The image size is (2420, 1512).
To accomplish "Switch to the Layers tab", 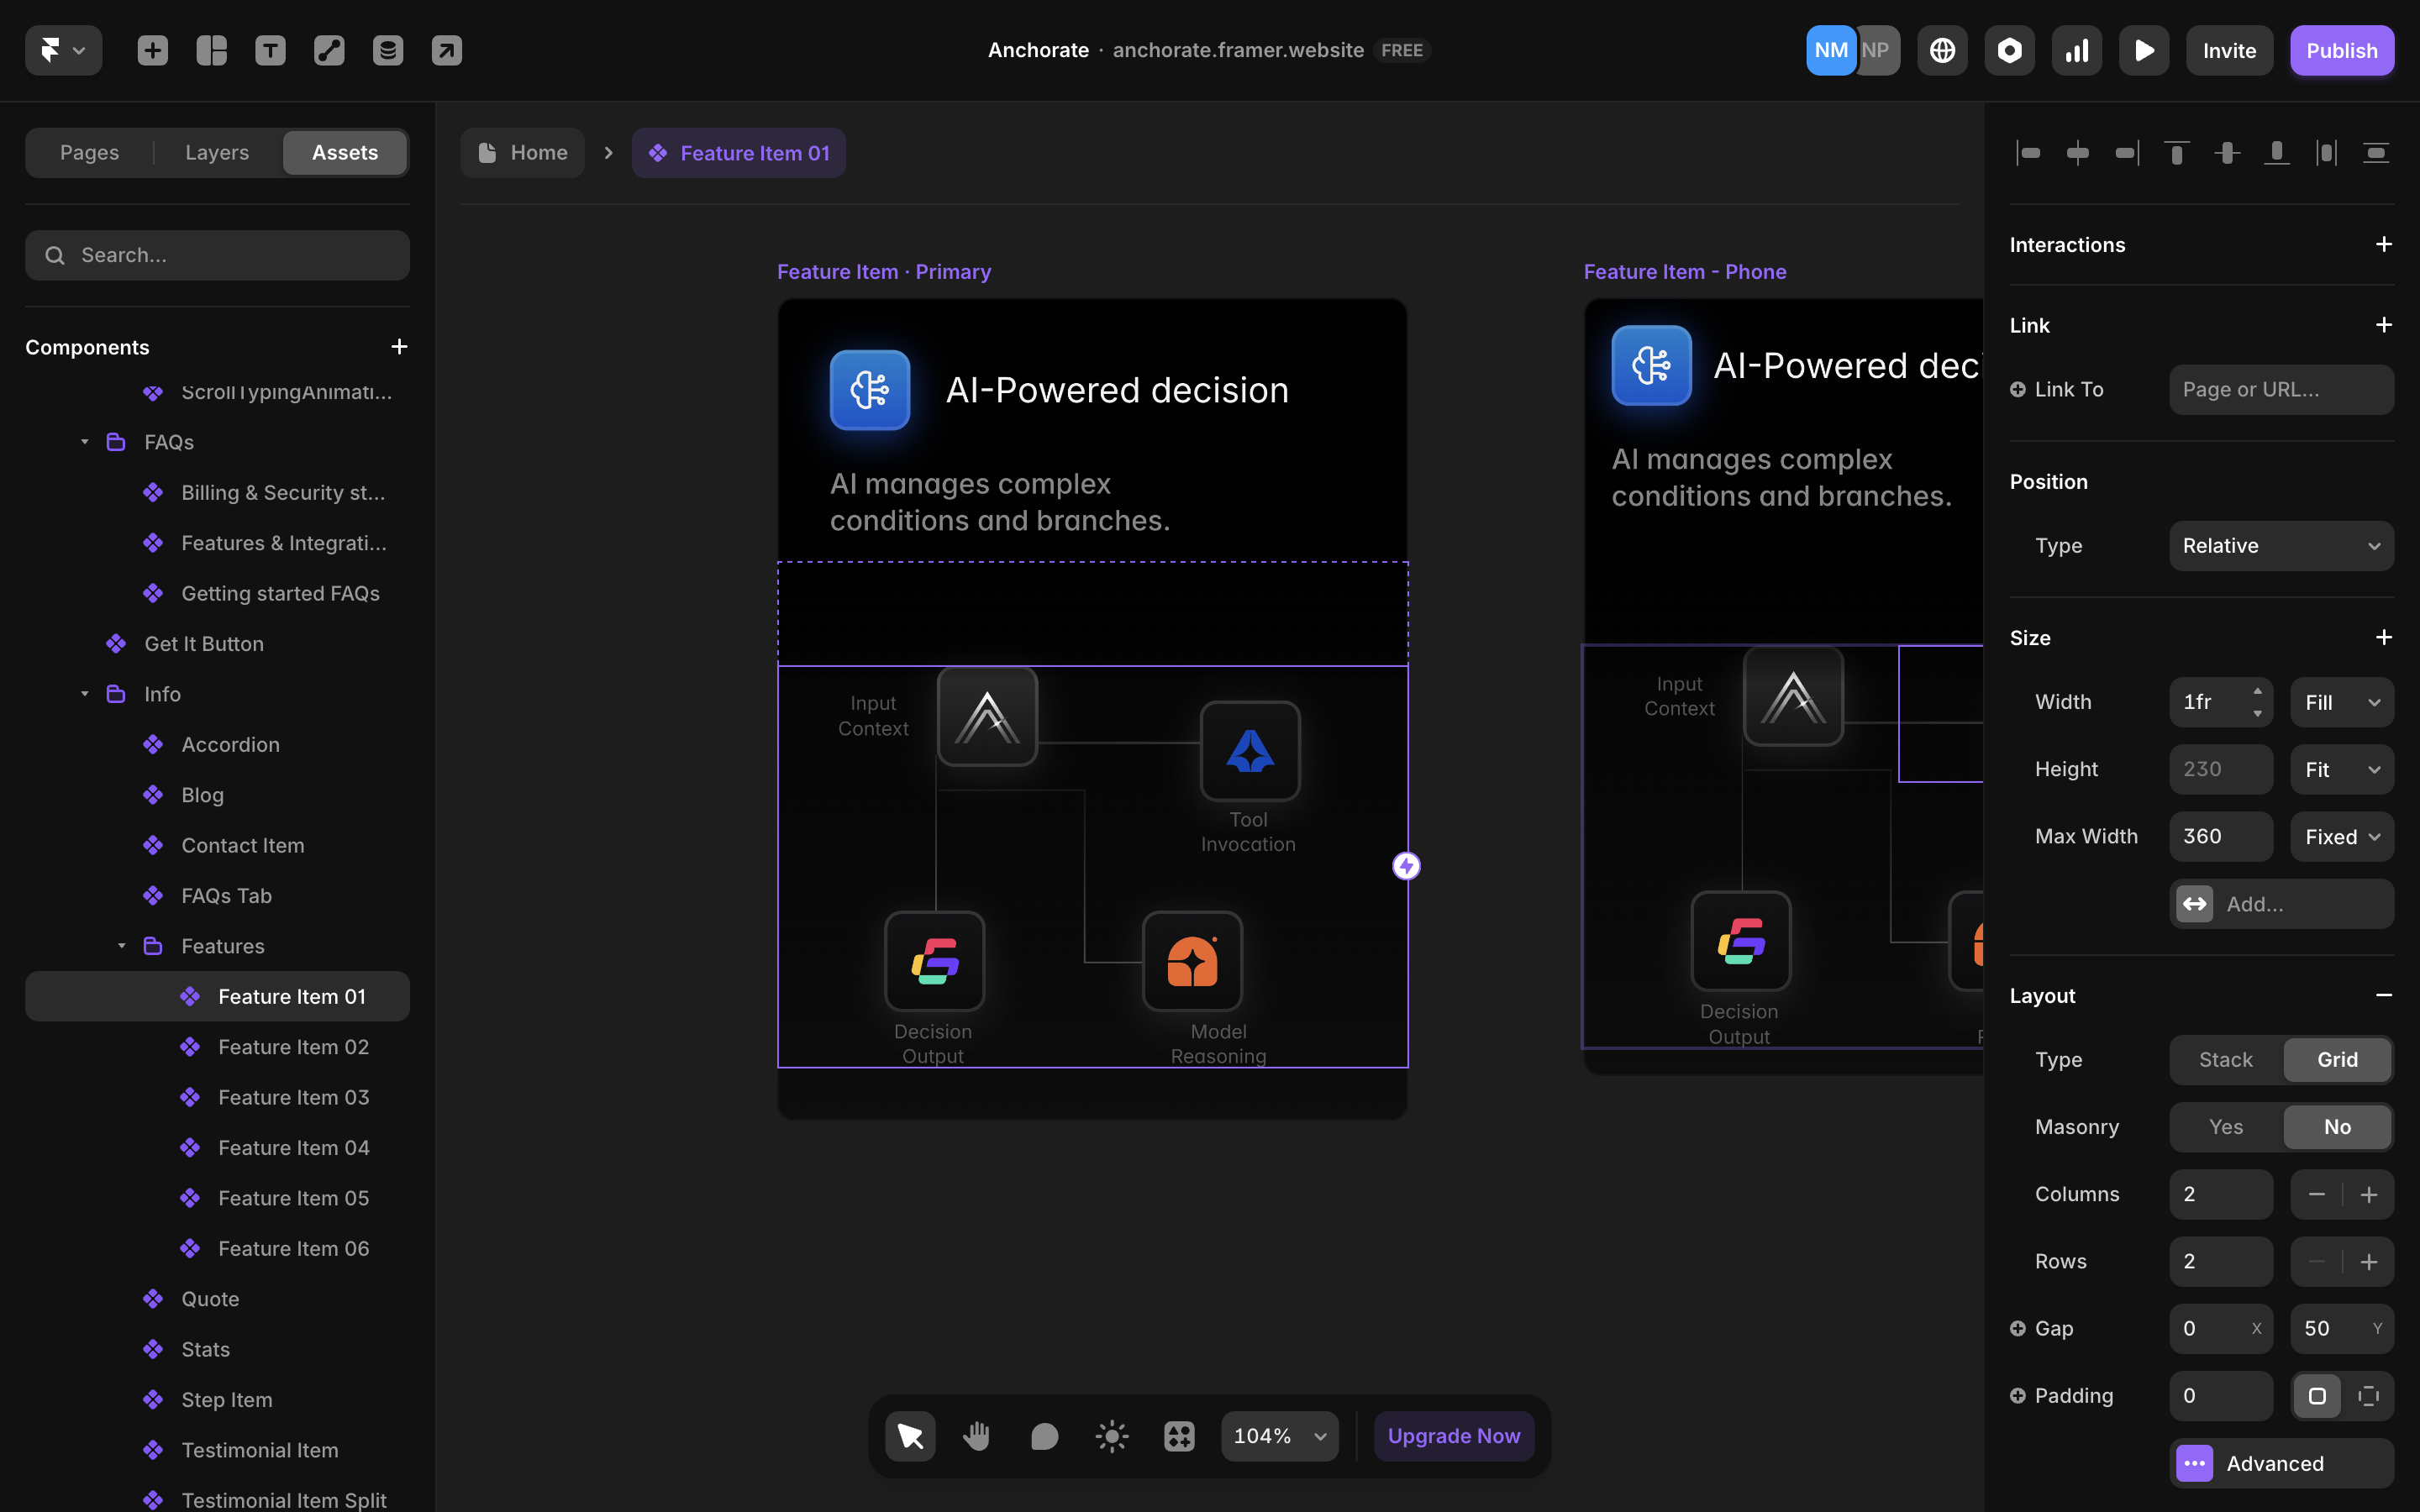I will pos(217,152).
